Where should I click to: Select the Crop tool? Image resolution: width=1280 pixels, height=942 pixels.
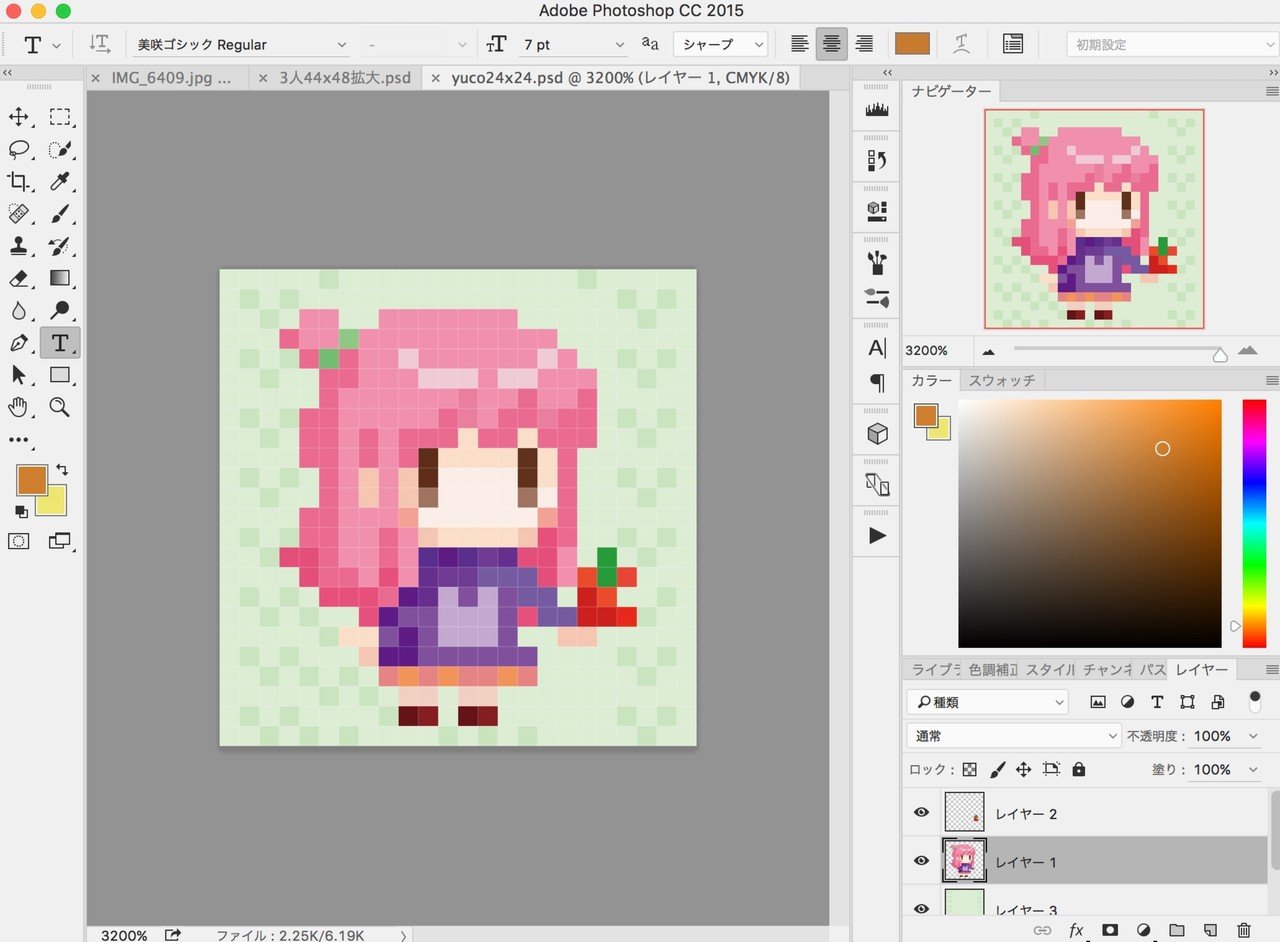click(18, 181)
